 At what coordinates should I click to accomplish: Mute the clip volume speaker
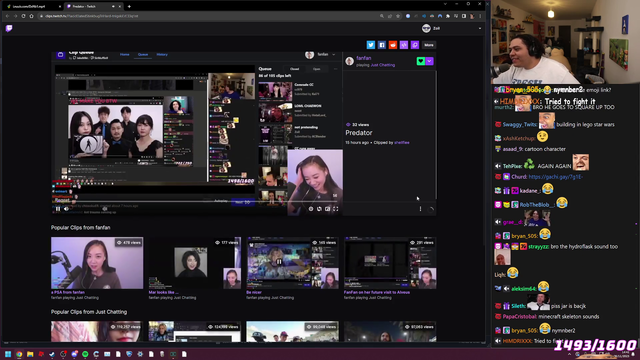point(67,209)
